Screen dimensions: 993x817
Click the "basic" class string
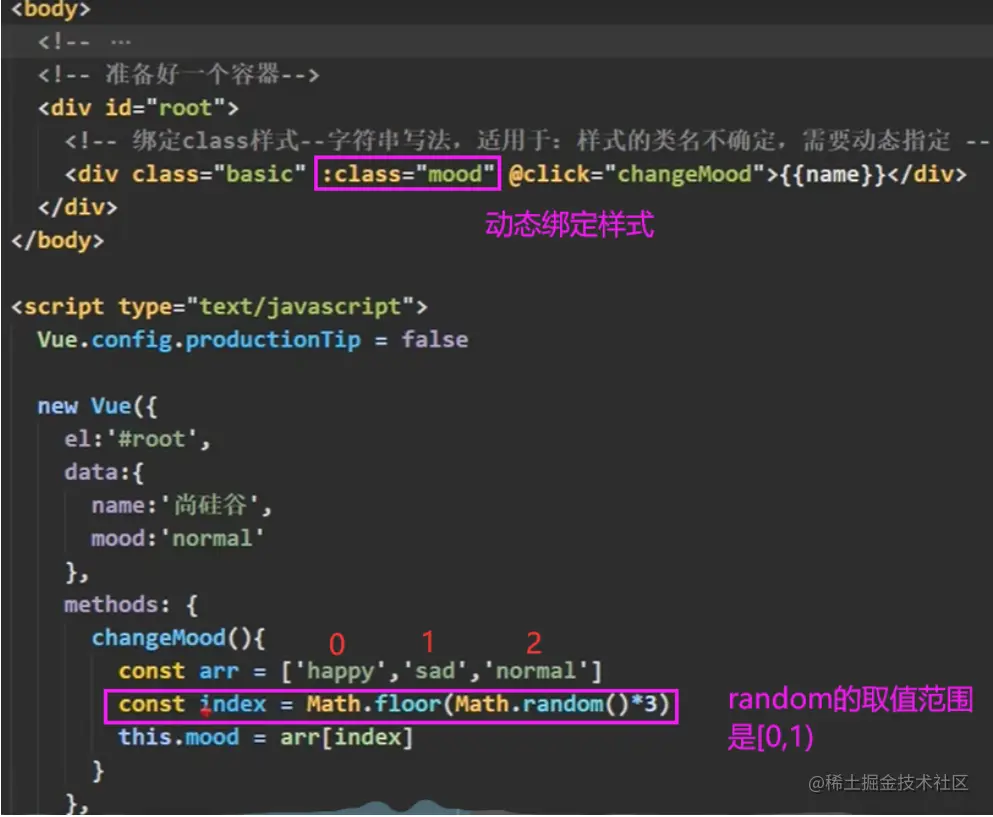(260, 174)
